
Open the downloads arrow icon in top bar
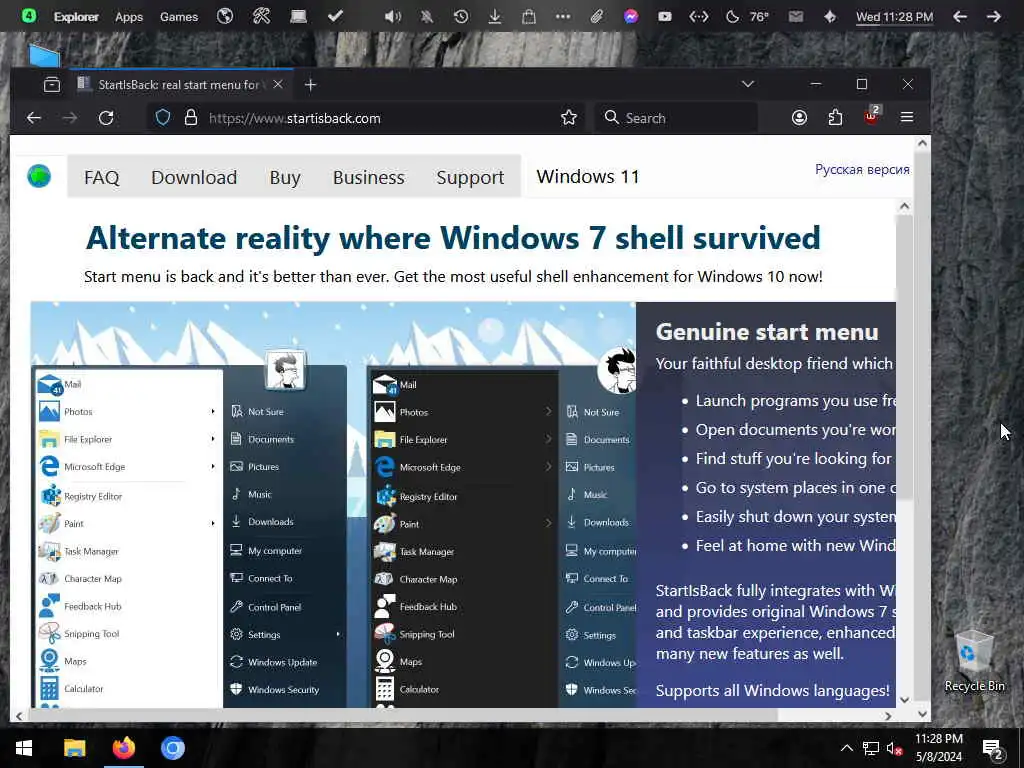[x=495, y=16]
